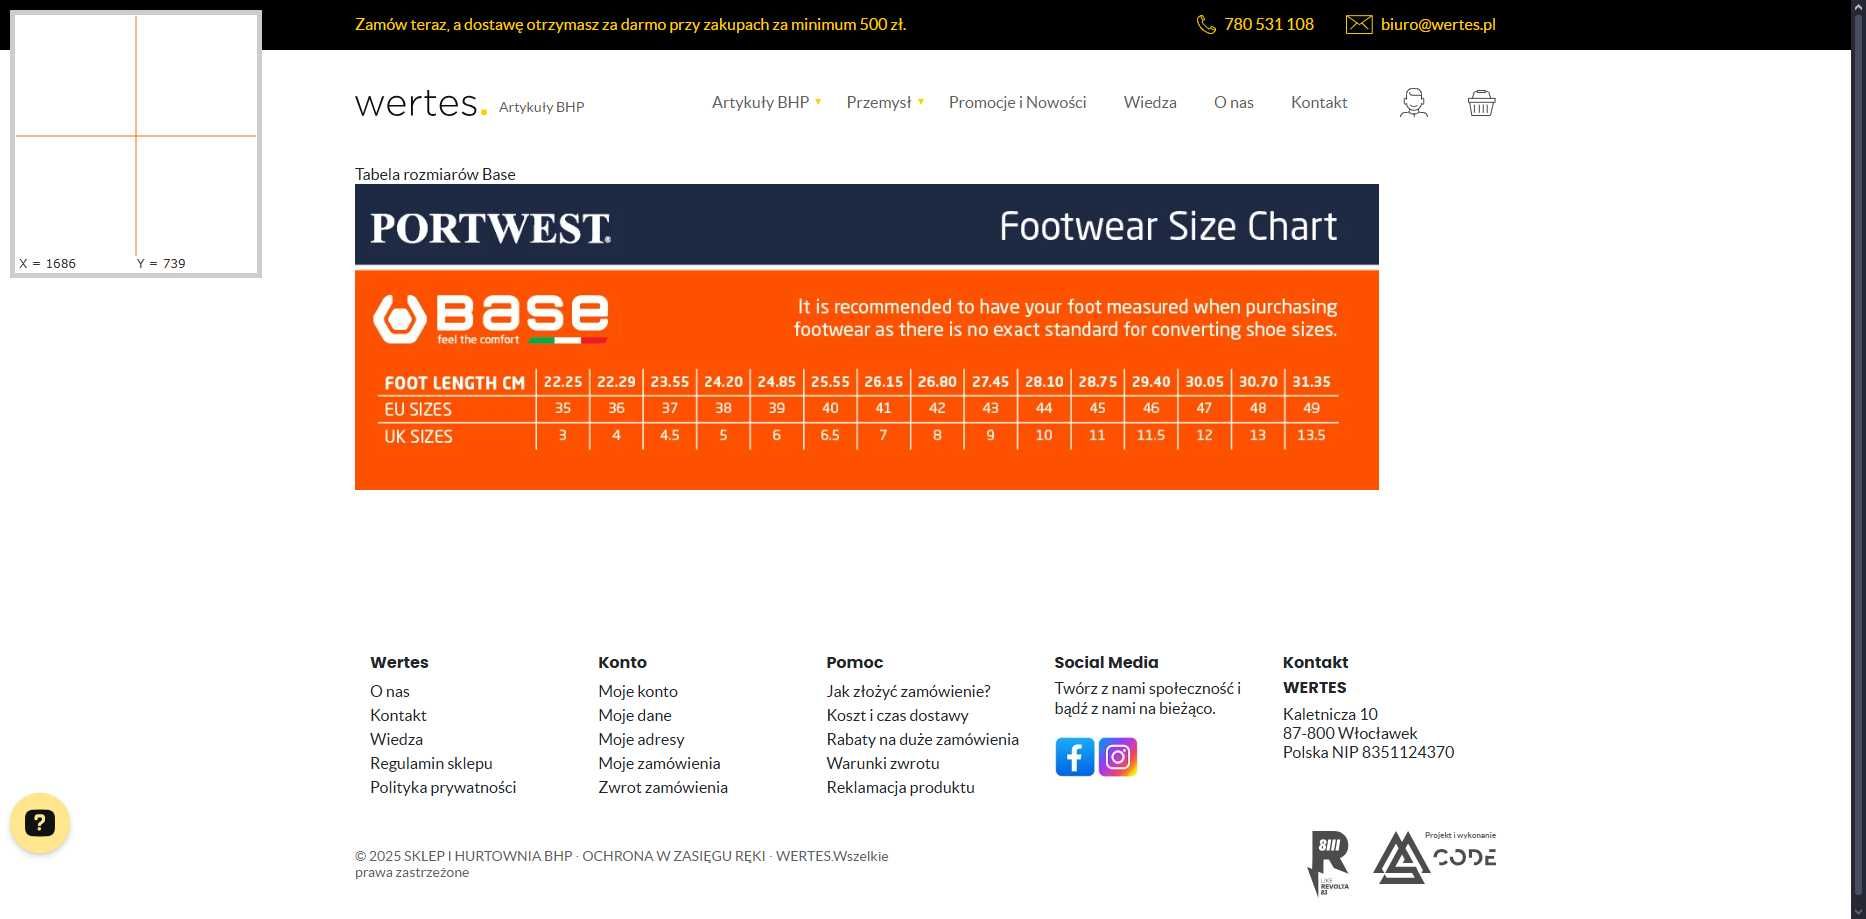This screenshot has height=919, width=1866.
Task: Click the Kaletnicza 10 address text
Action: tap(1330, 714)
